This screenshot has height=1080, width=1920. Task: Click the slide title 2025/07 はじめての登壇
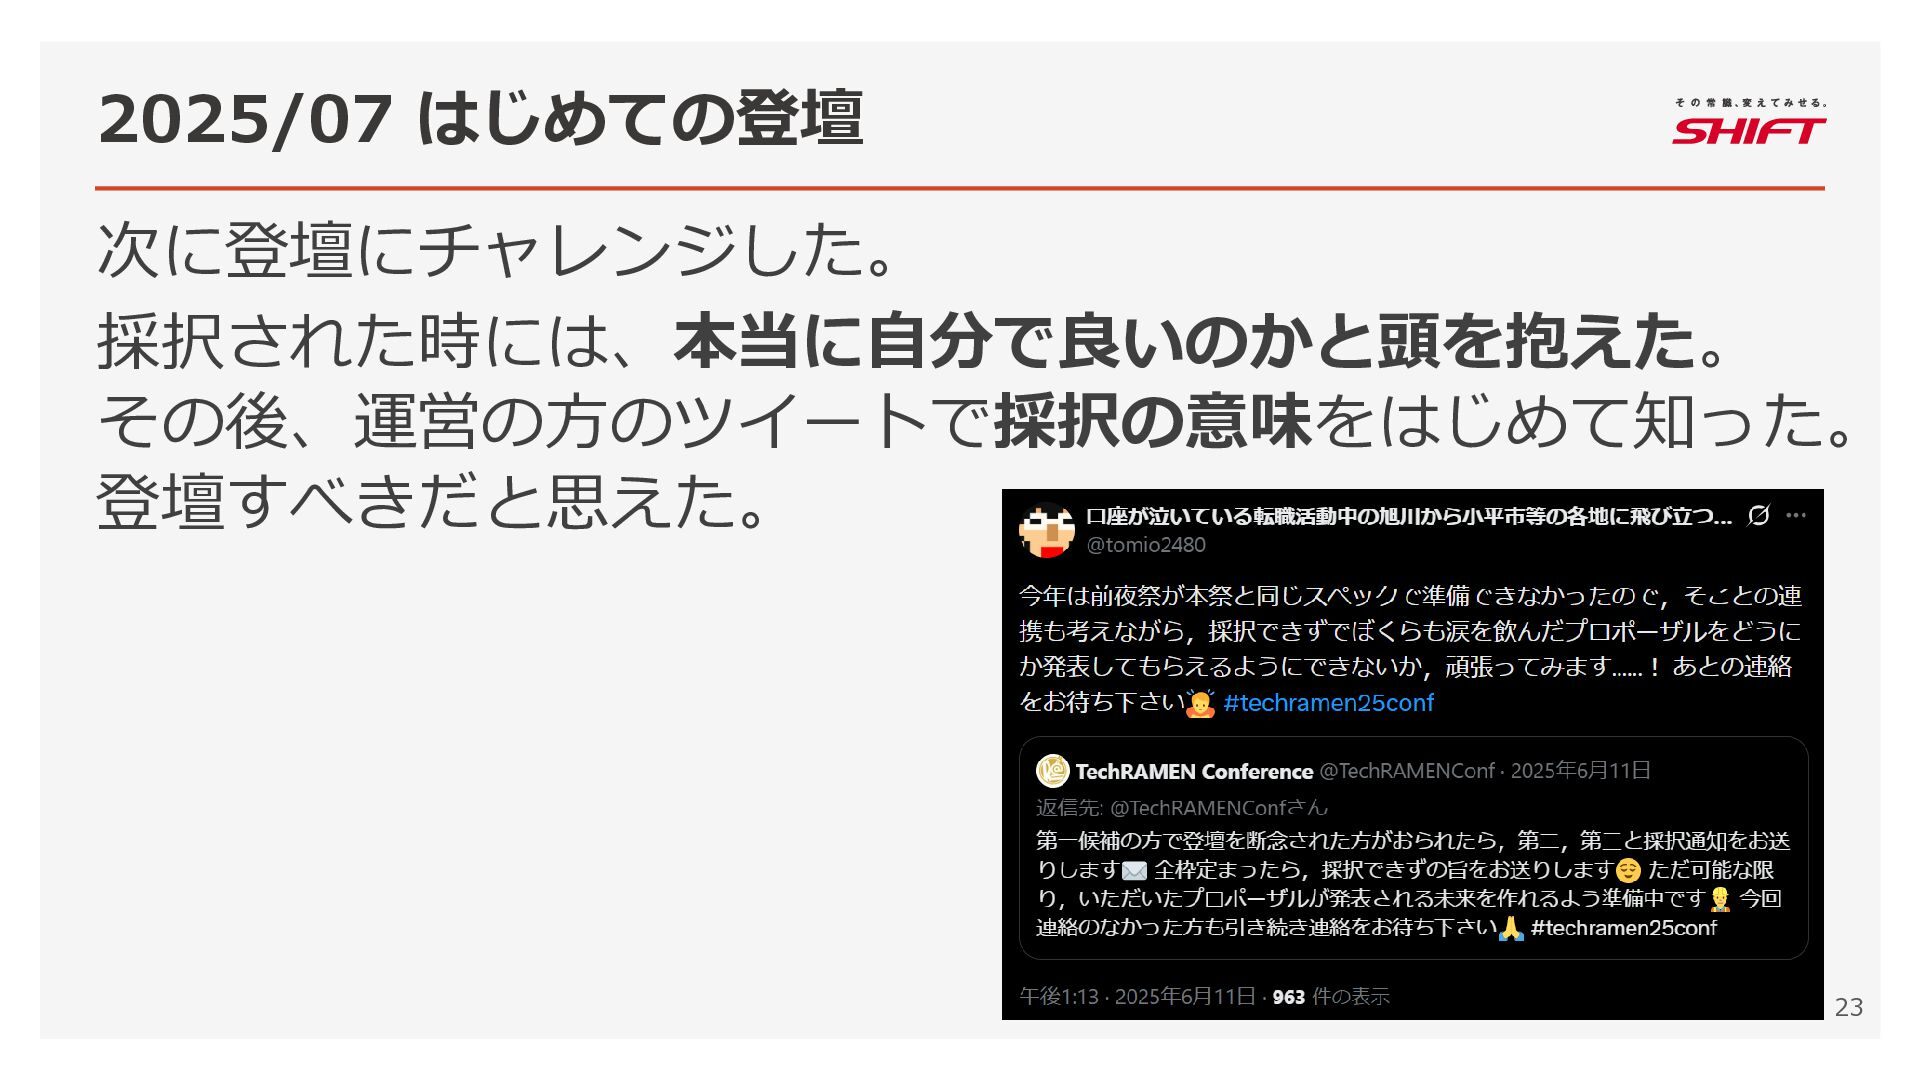pyautogui.click(x=480, y=119)
